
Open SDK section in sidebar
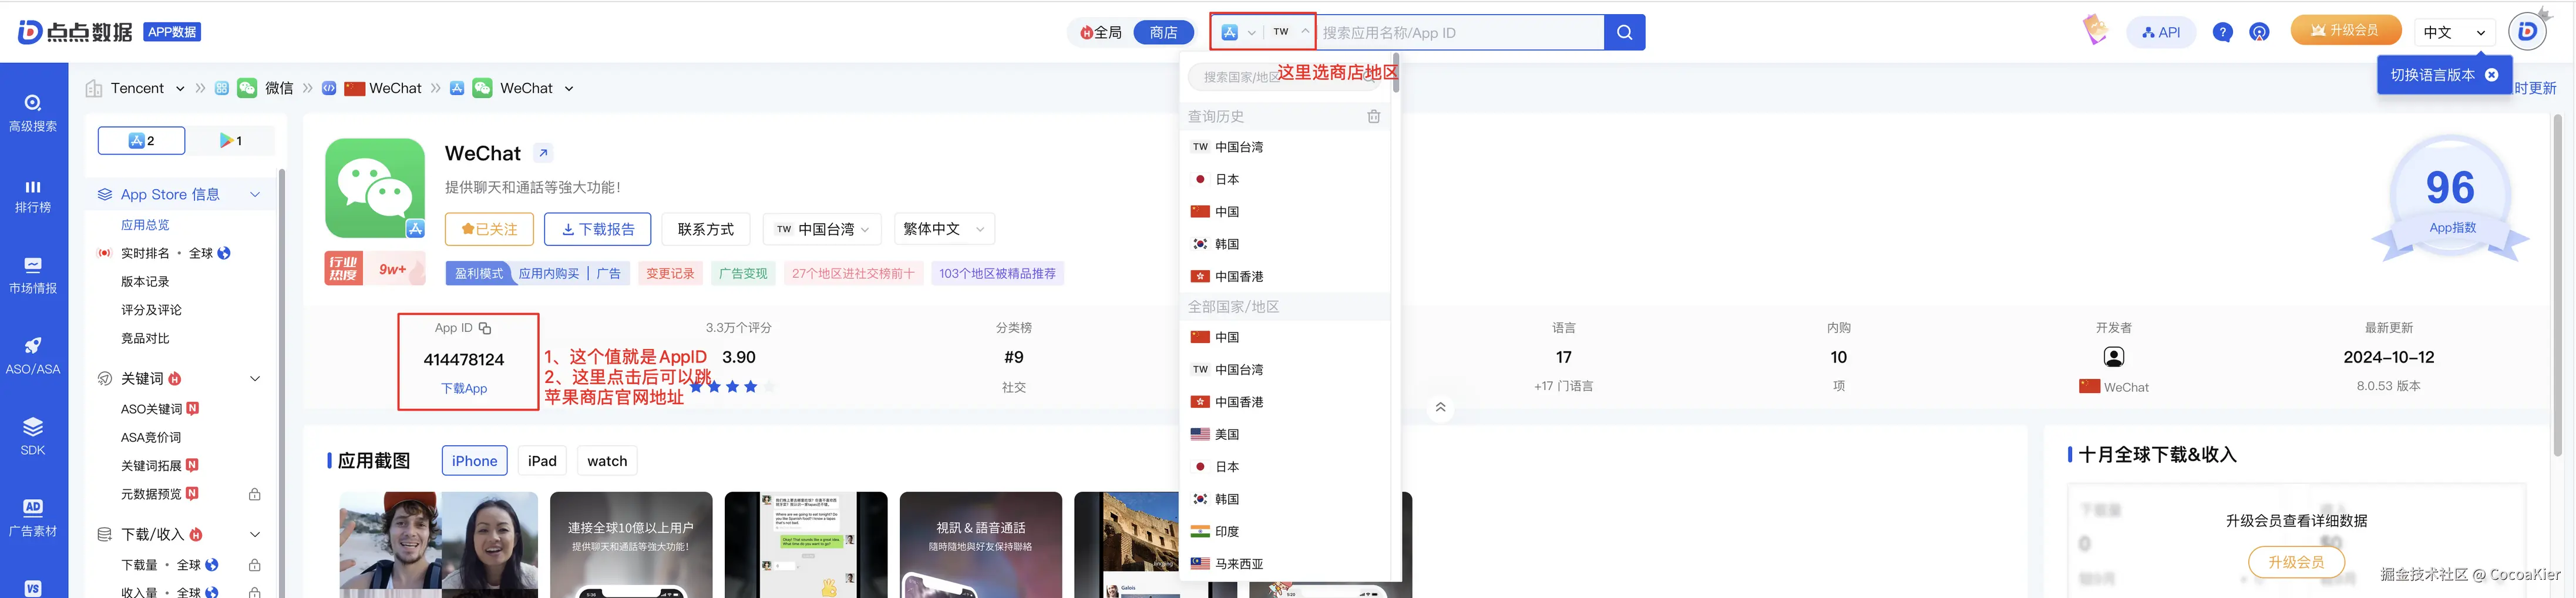[33, 437]
